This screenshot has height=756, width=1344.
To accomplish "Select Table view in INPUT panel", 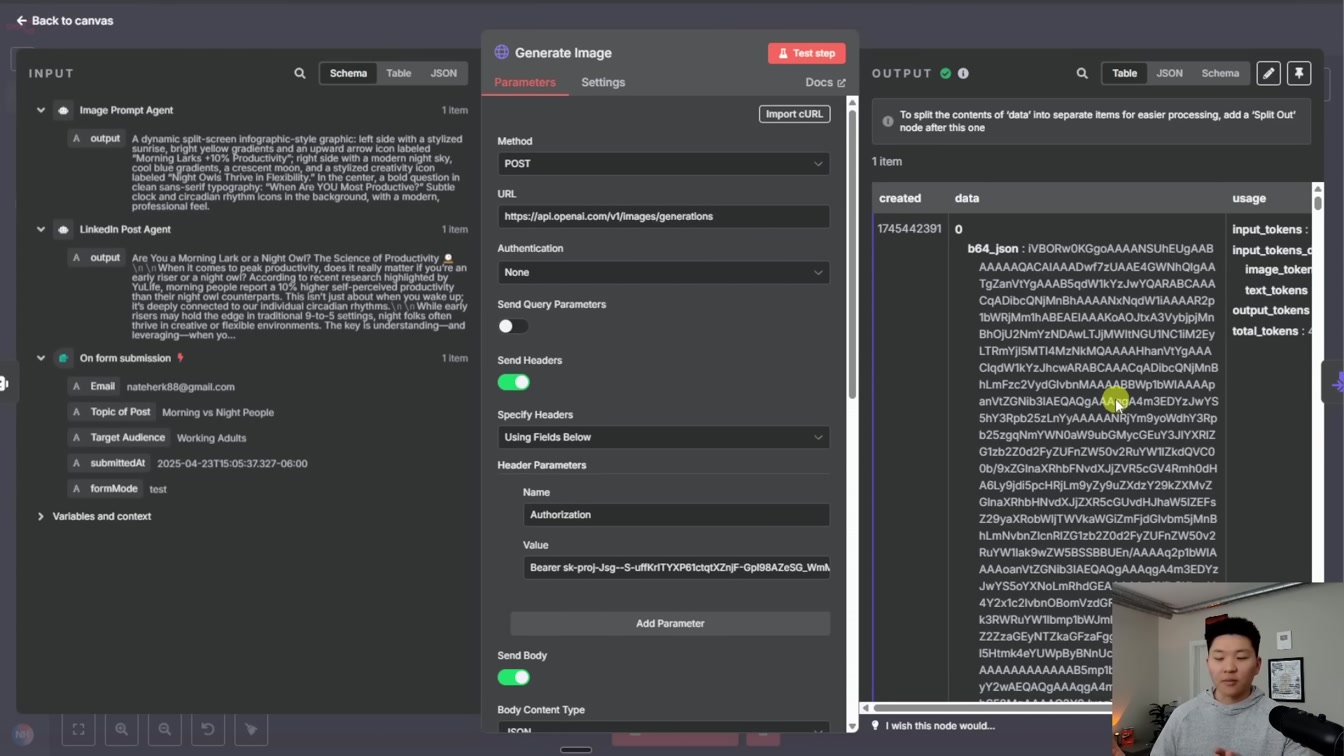I will pyautogui.click(x=399, y=73).
